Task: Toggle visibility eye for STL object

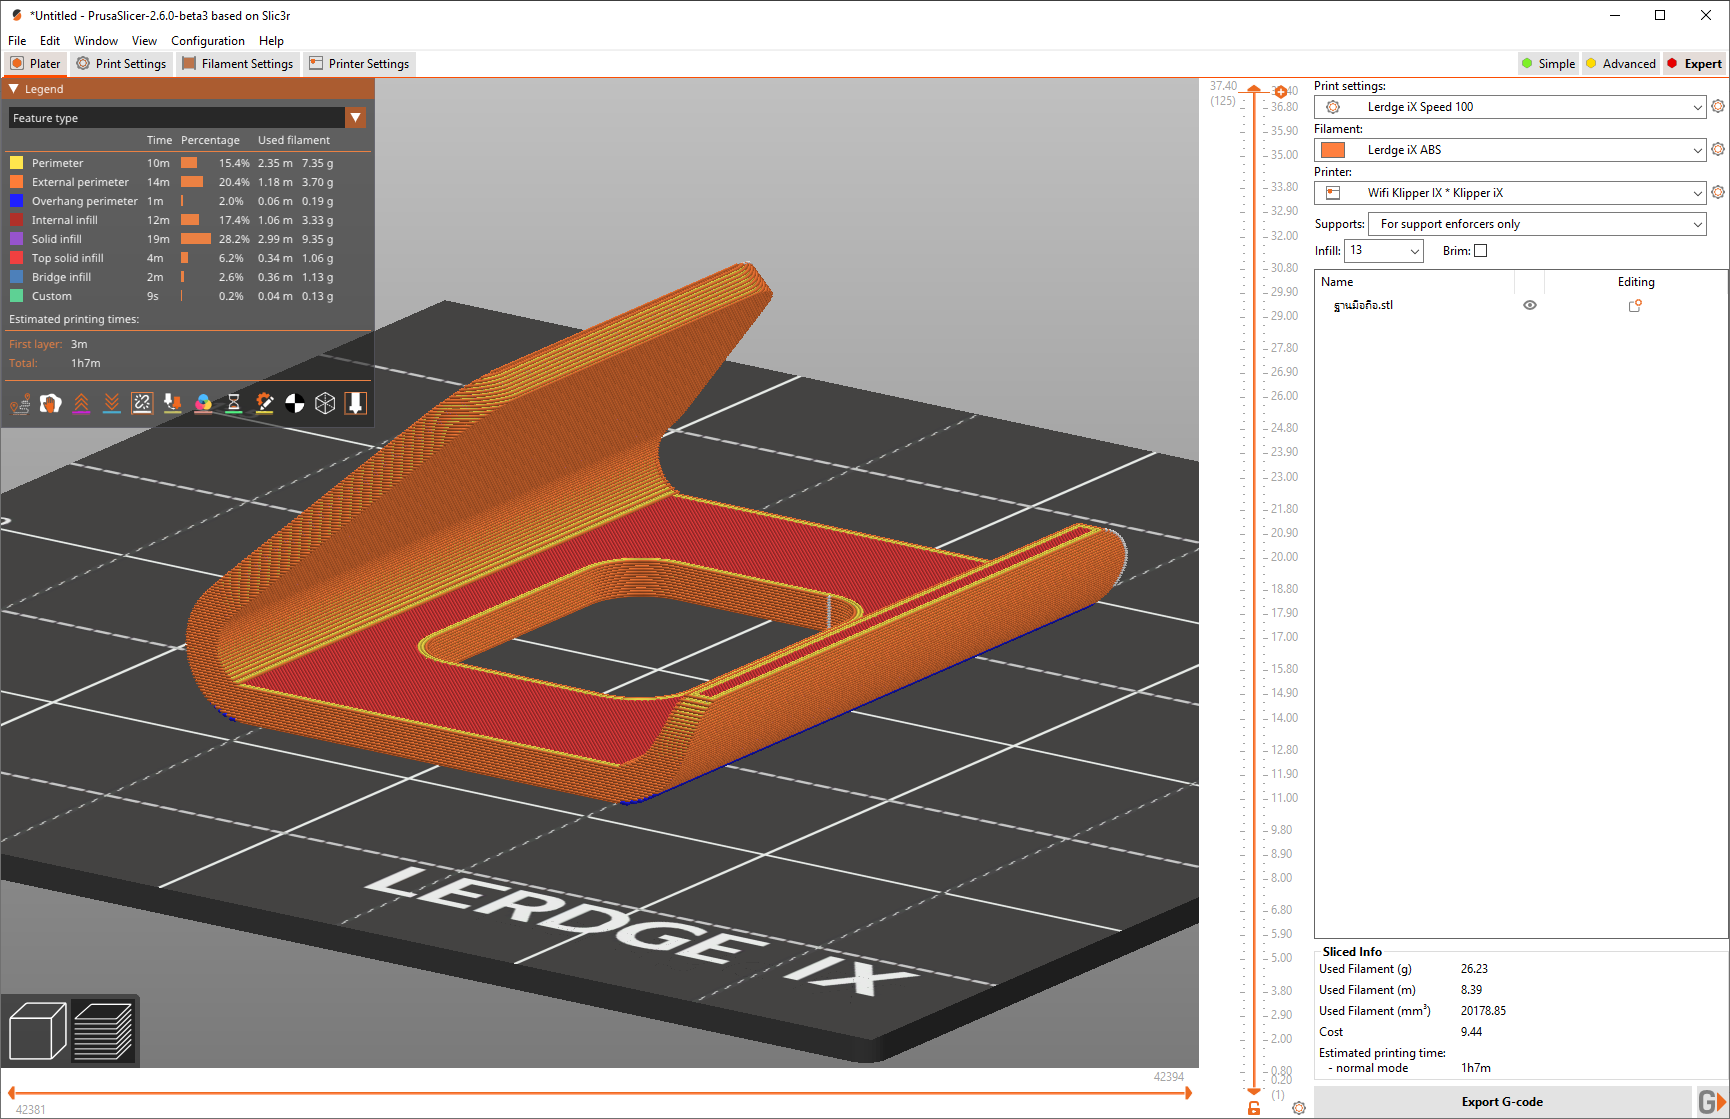Action: [1530, 305]
